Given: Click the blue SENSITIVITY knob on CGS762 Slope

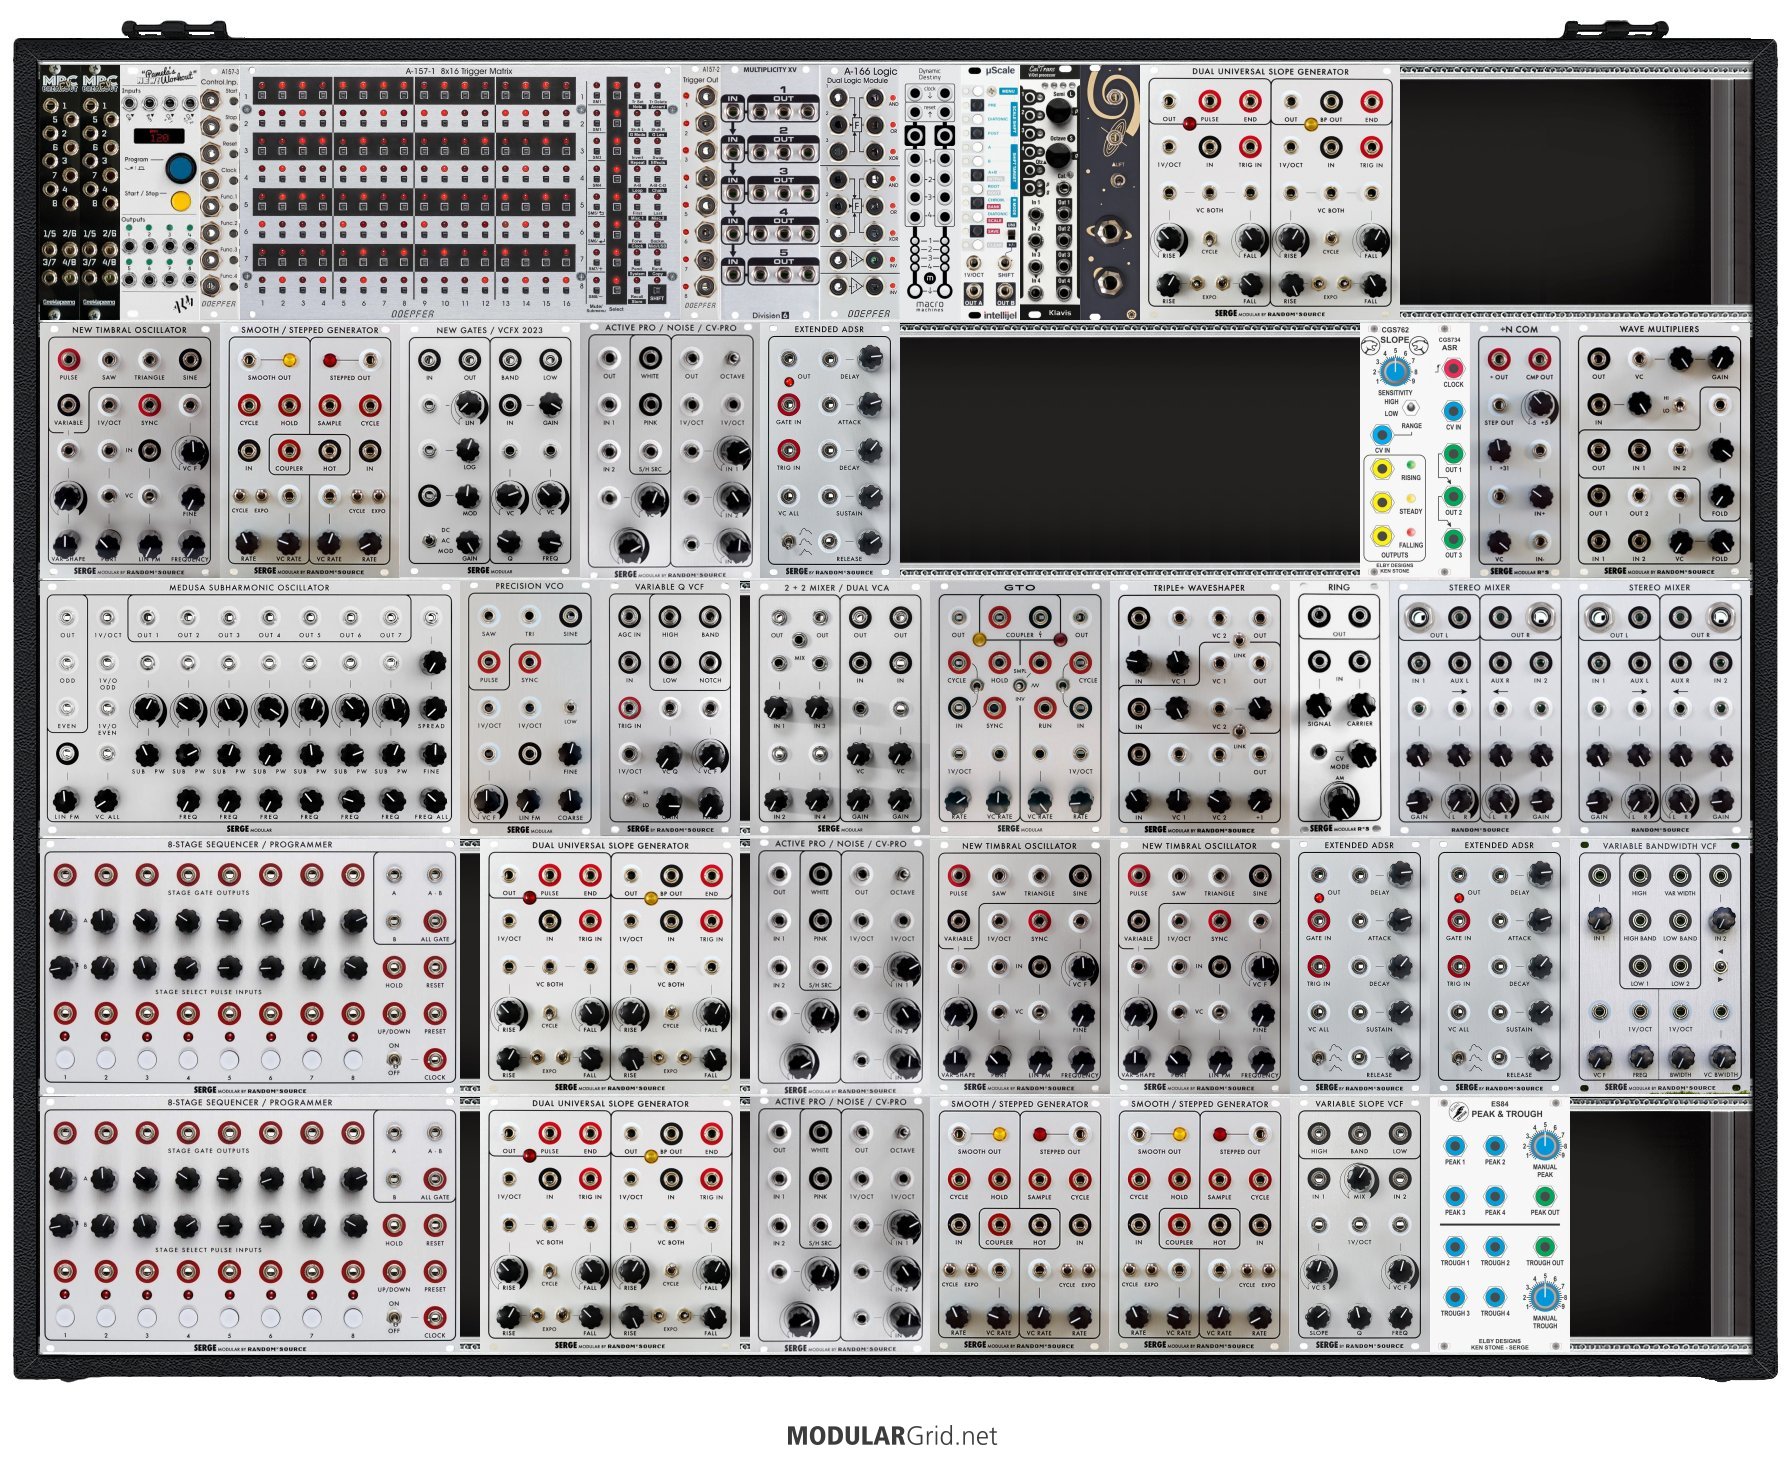Looking at the screenshot, I should (1395, 372).
